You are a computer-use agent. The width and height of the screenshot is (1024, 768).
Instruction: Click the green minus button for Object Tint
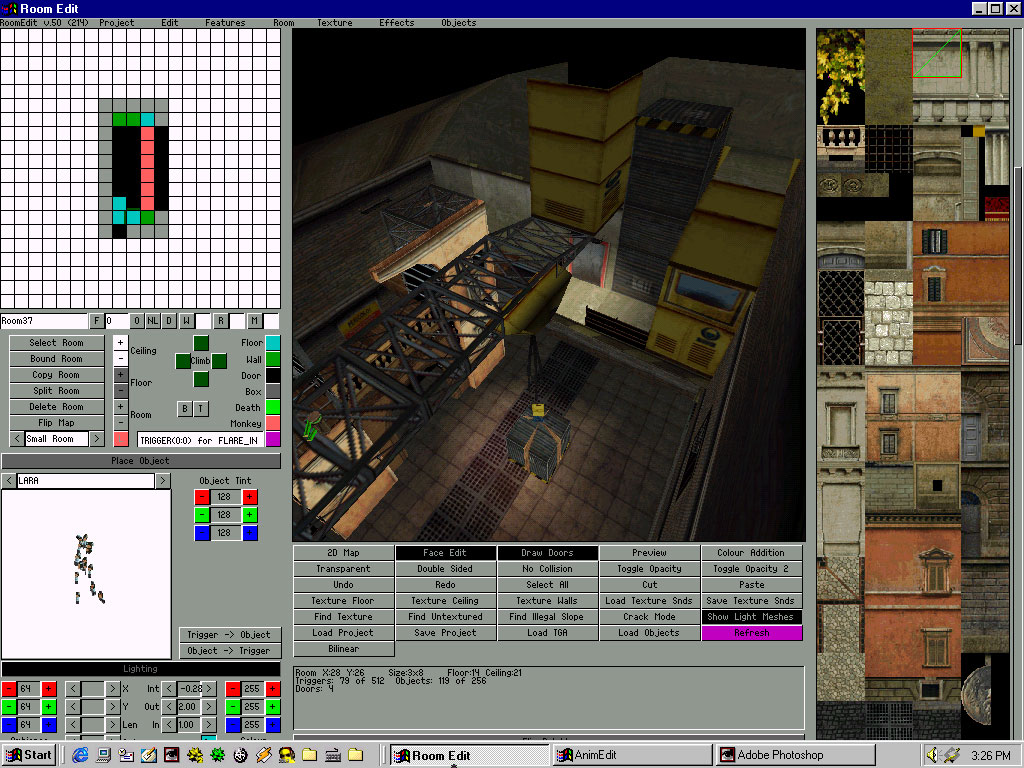tap(202, 515)
